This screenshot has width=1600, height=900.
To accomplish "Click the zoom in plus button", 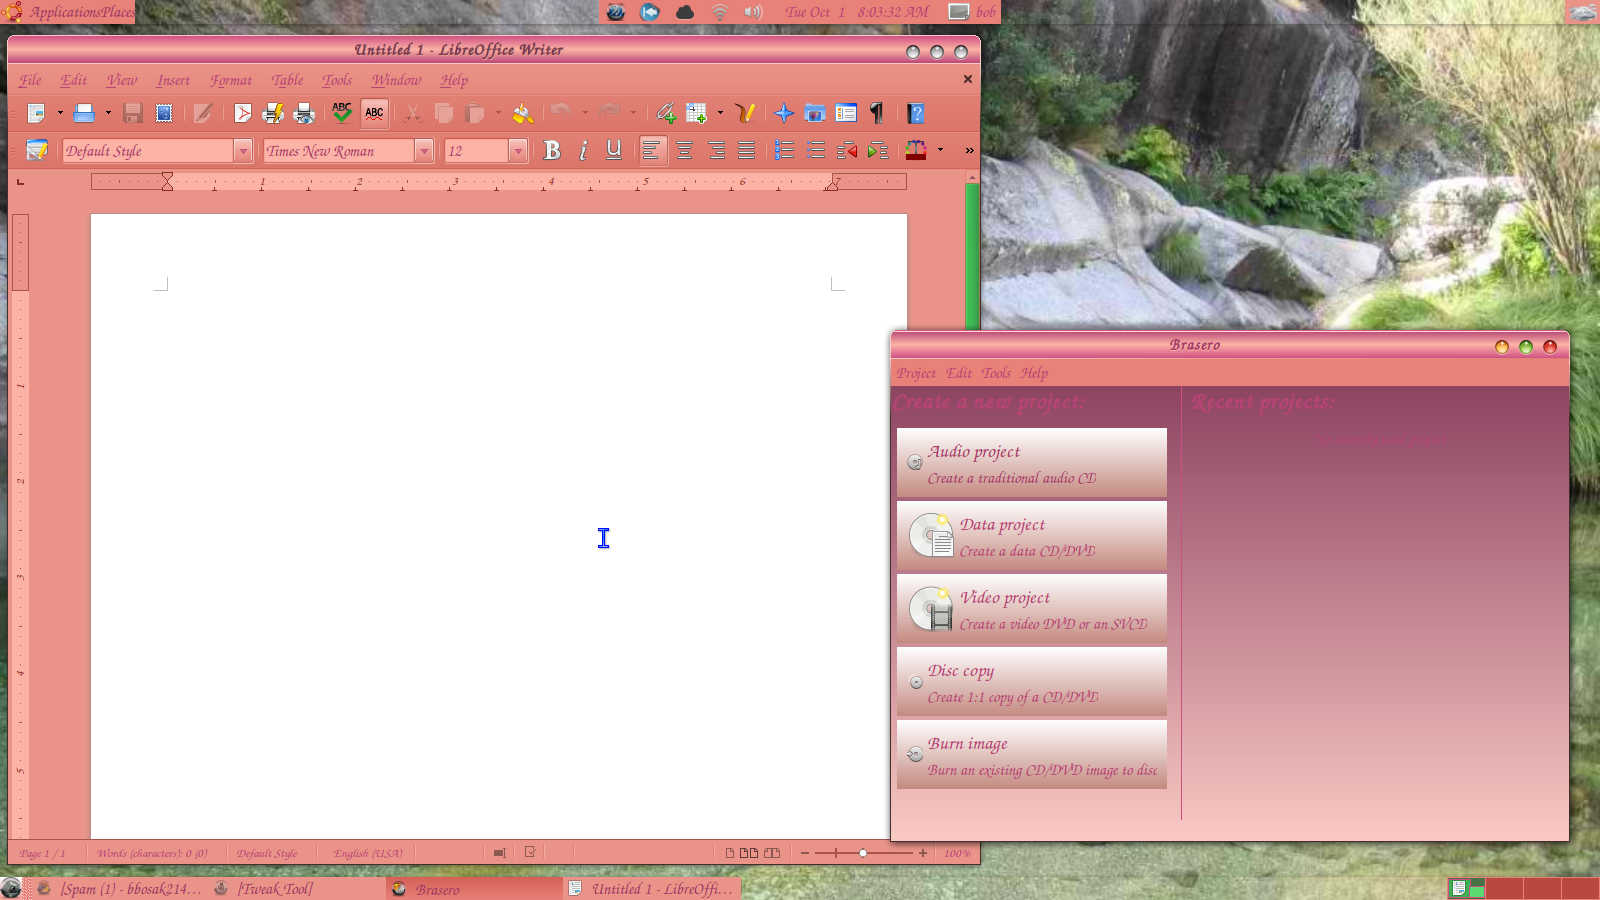I will (x=922, y=853).
